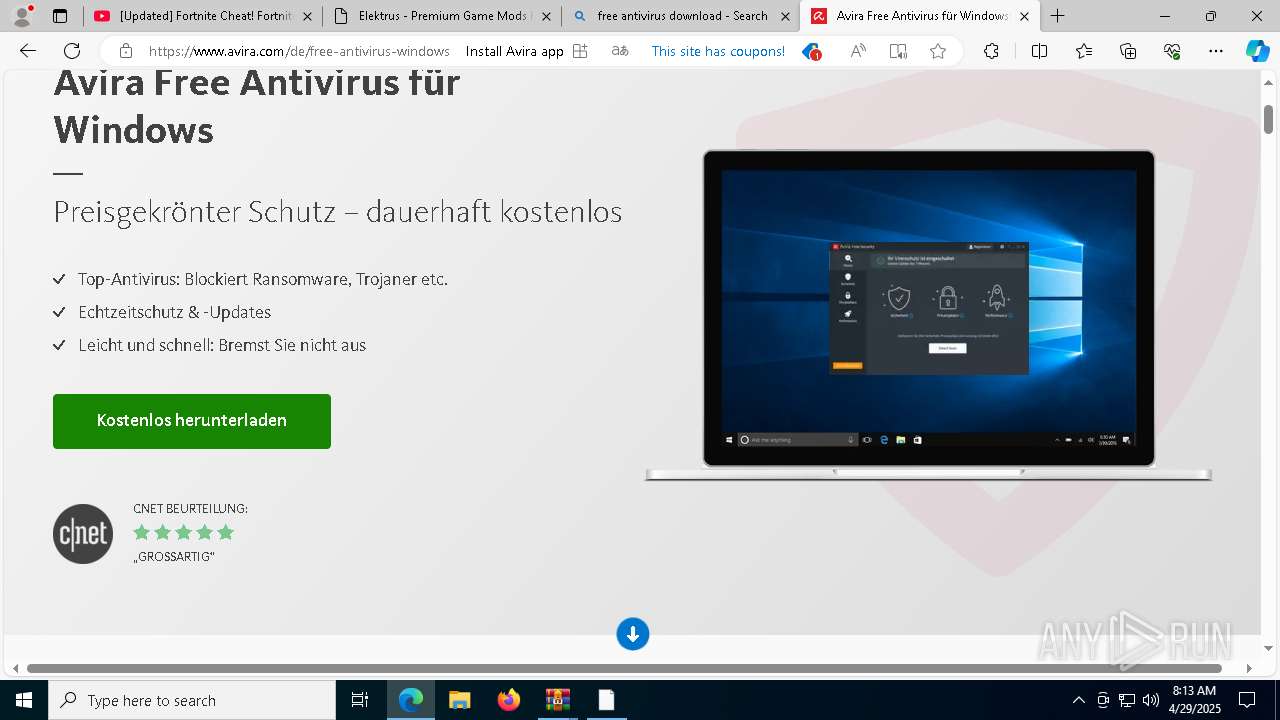Open the translate page icon
This screenshot has width=1280, height=720.
620,51
